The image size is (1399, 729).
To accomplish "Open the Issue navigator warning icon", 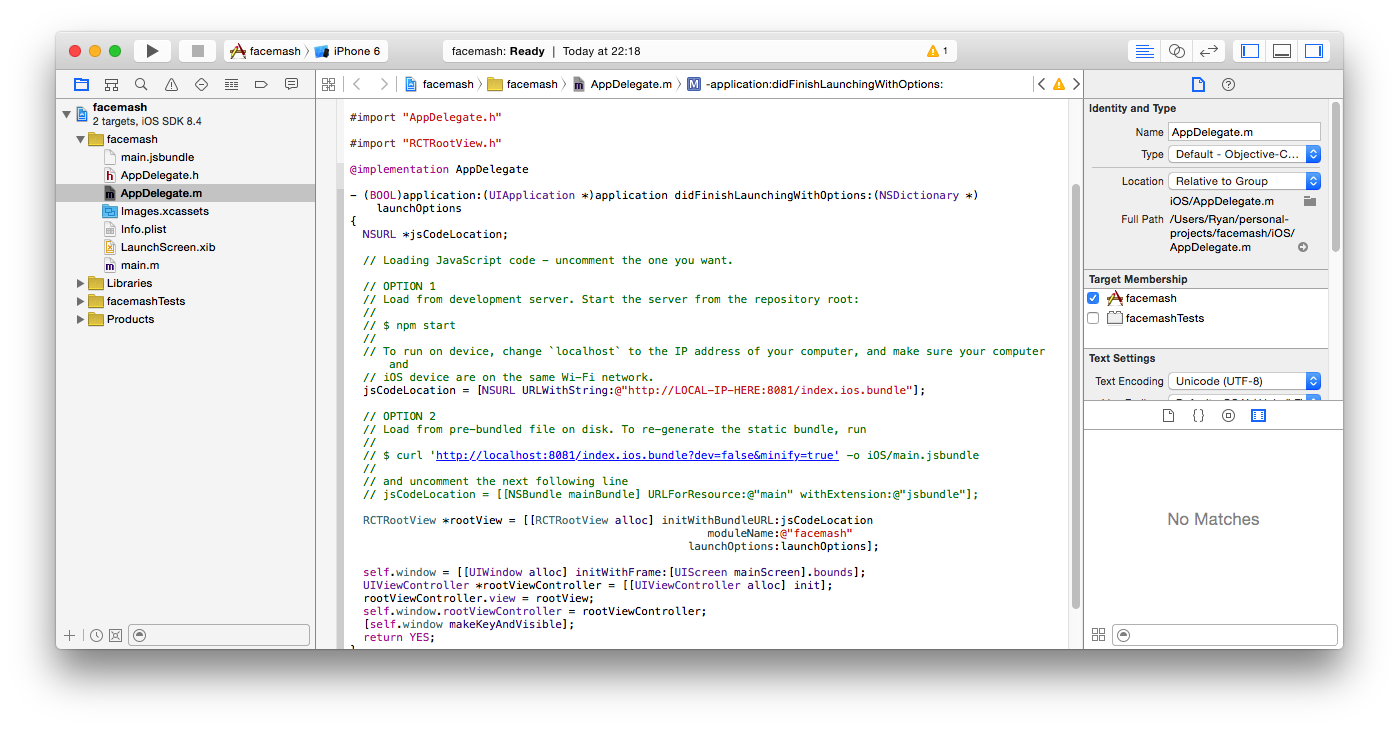I will [x=171, y=85].
